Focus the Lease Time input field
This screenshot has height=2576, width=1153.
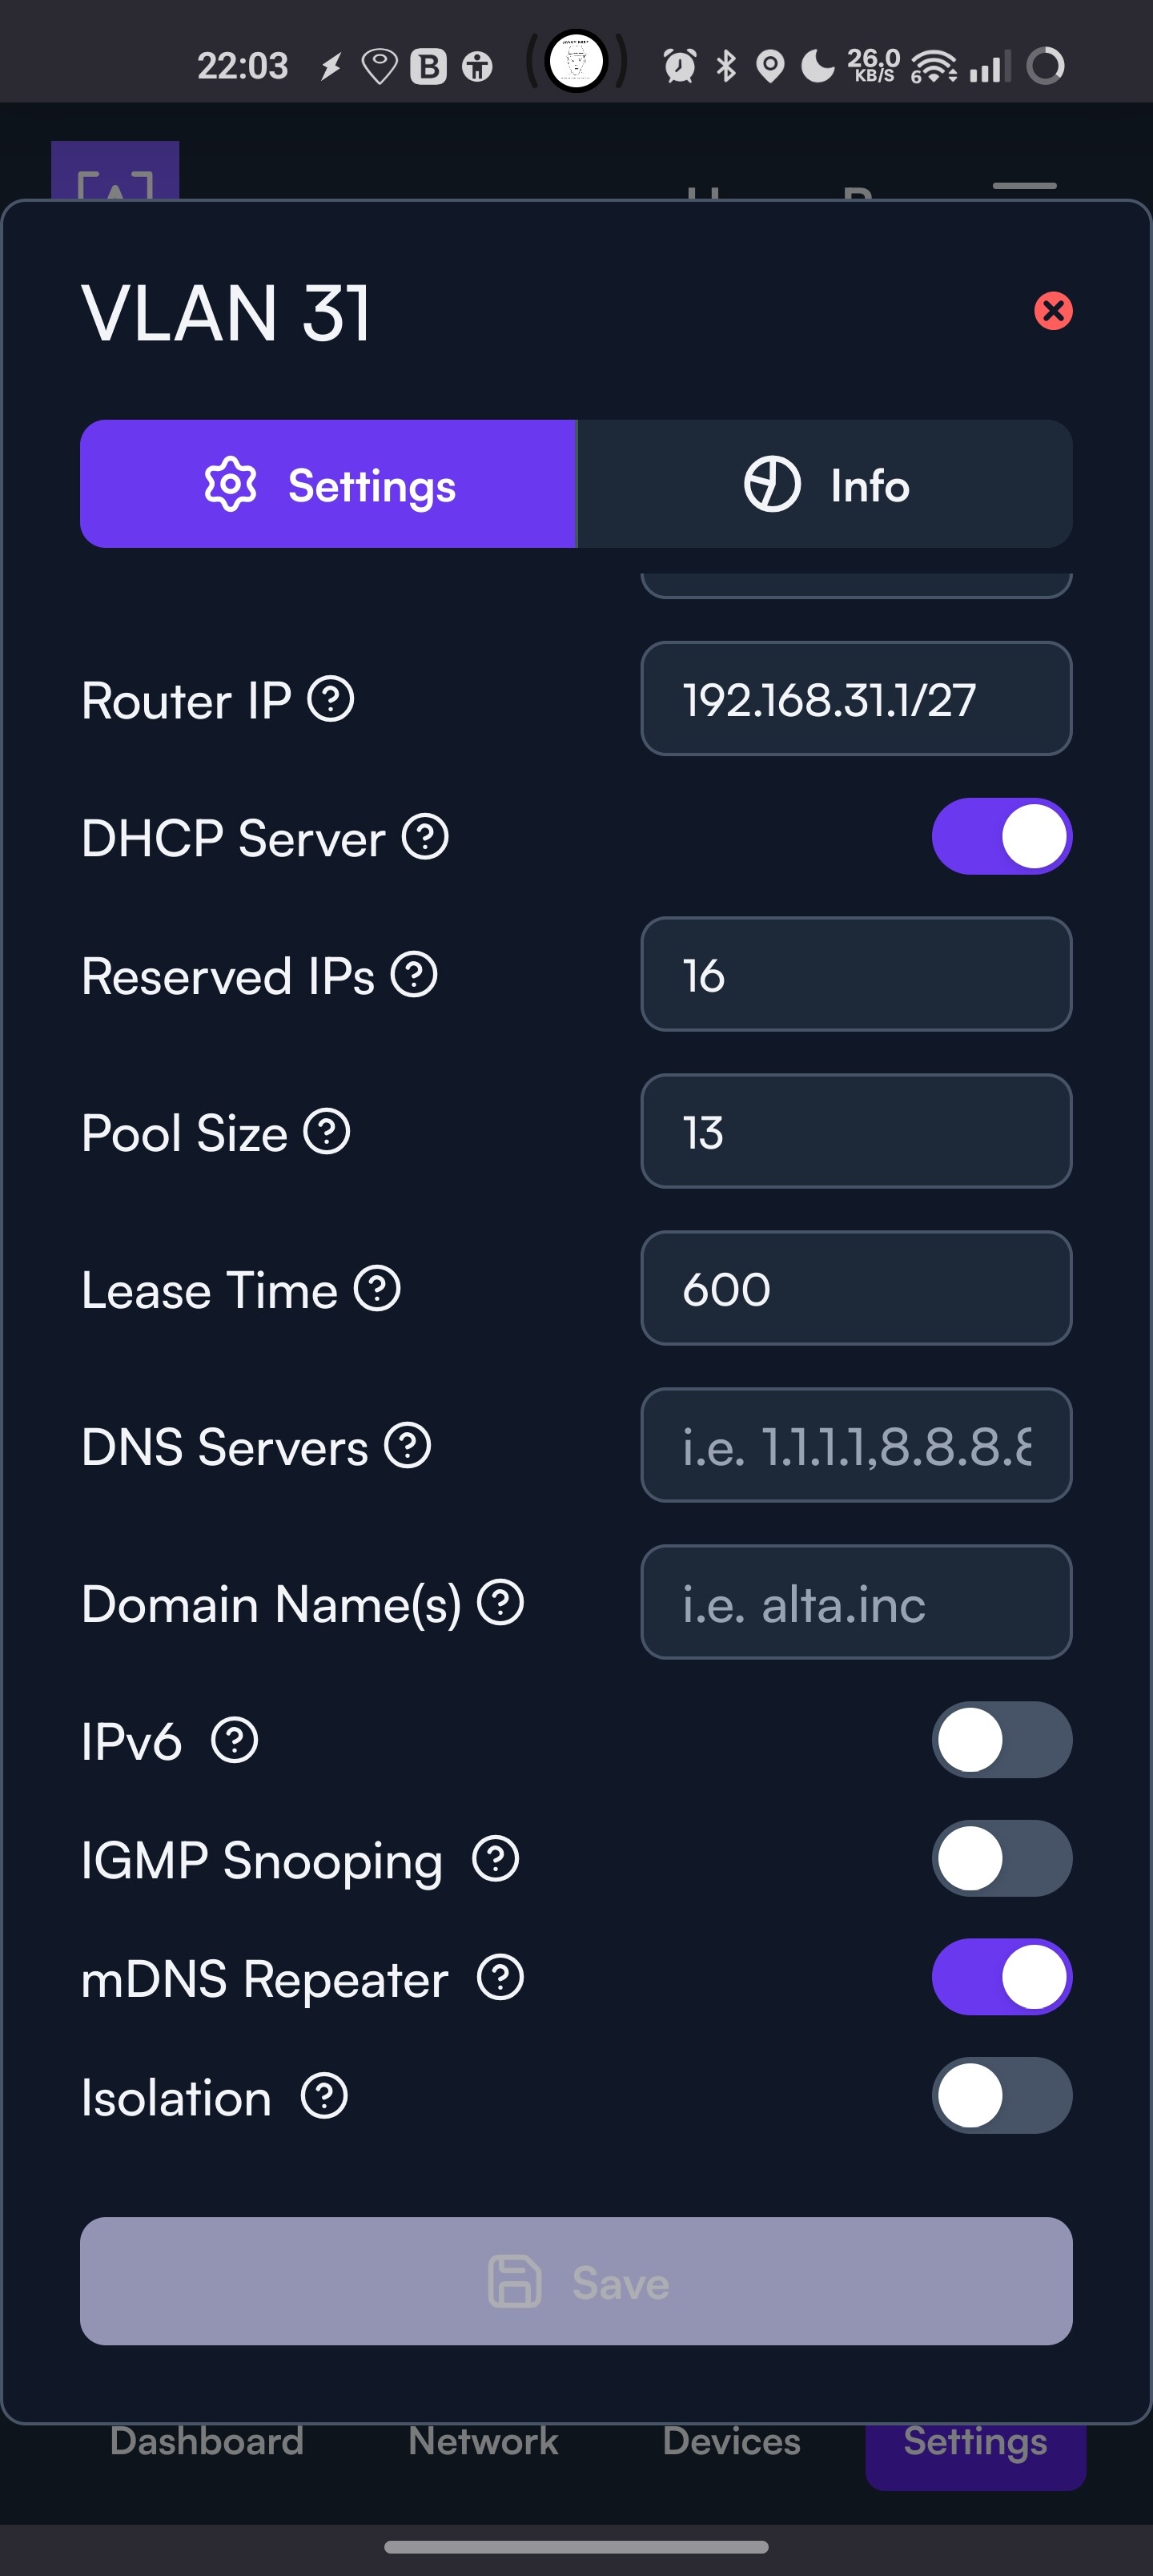856,1289
